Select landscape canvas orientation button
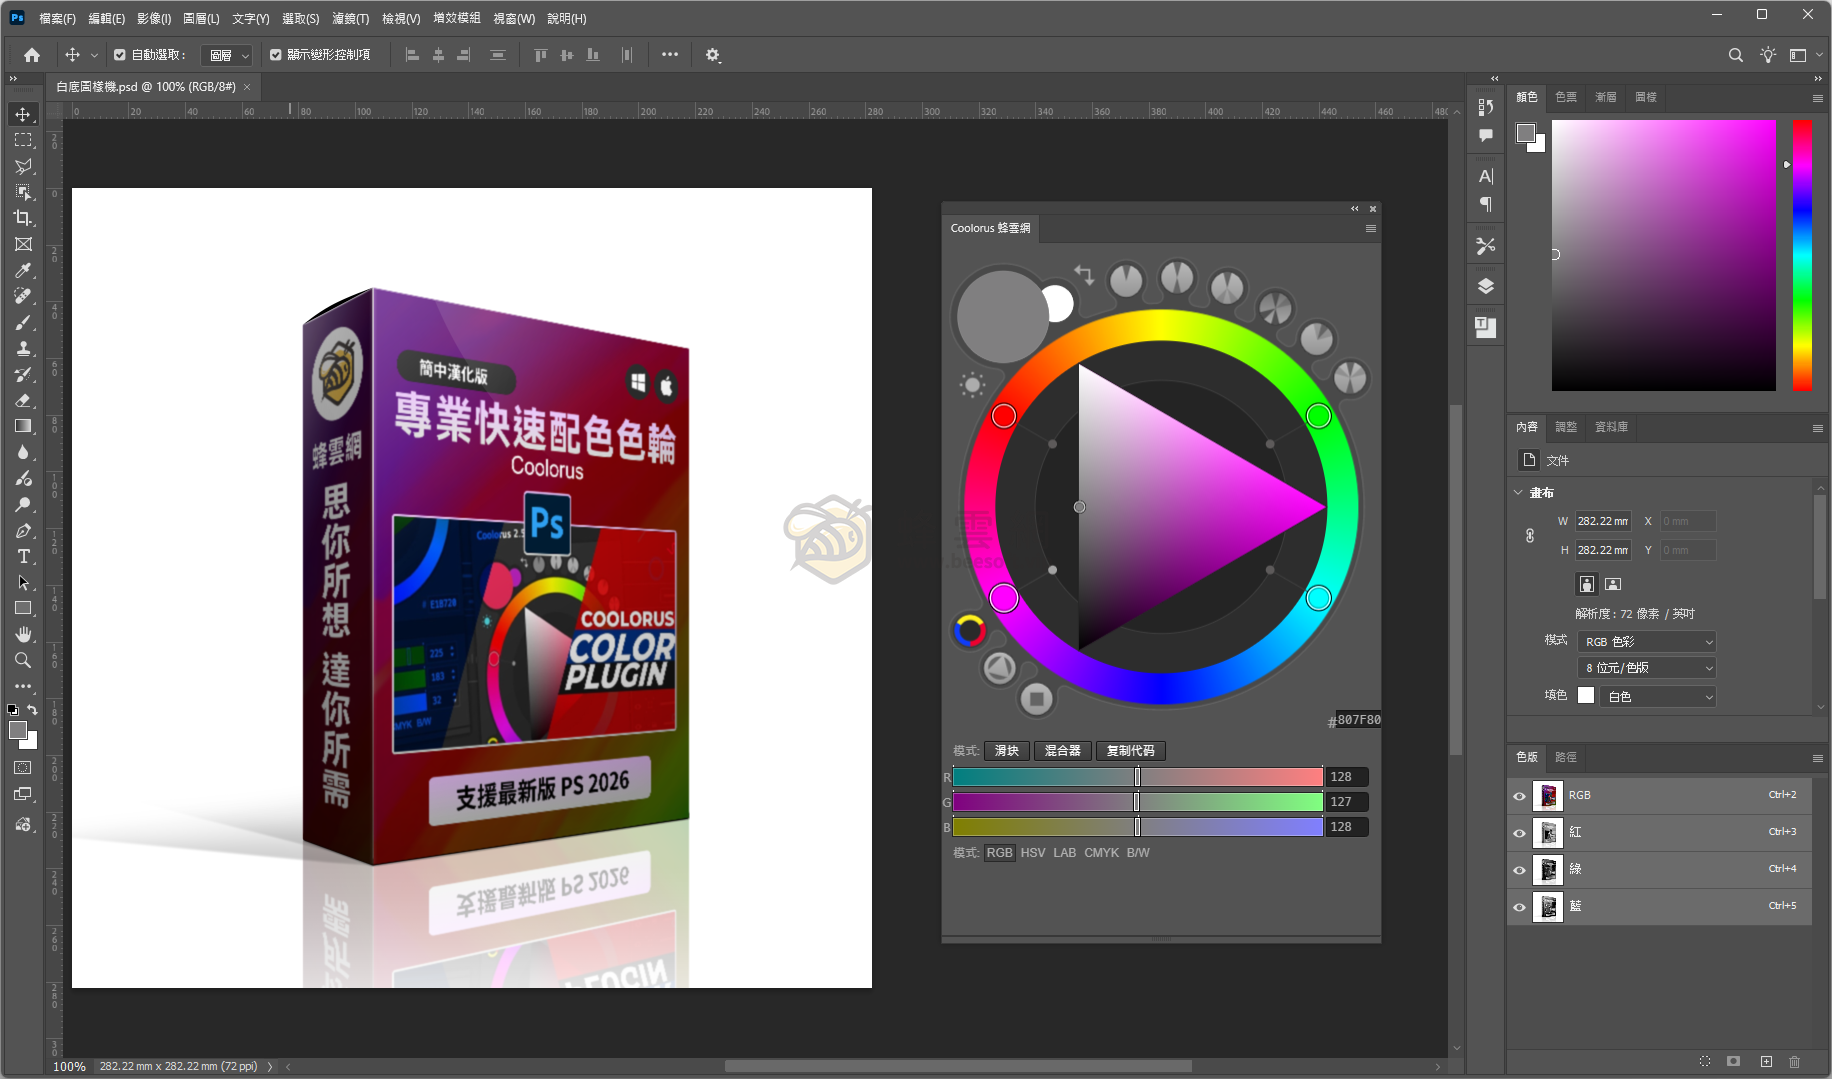1832x1079 pixels. (1613, 584)
